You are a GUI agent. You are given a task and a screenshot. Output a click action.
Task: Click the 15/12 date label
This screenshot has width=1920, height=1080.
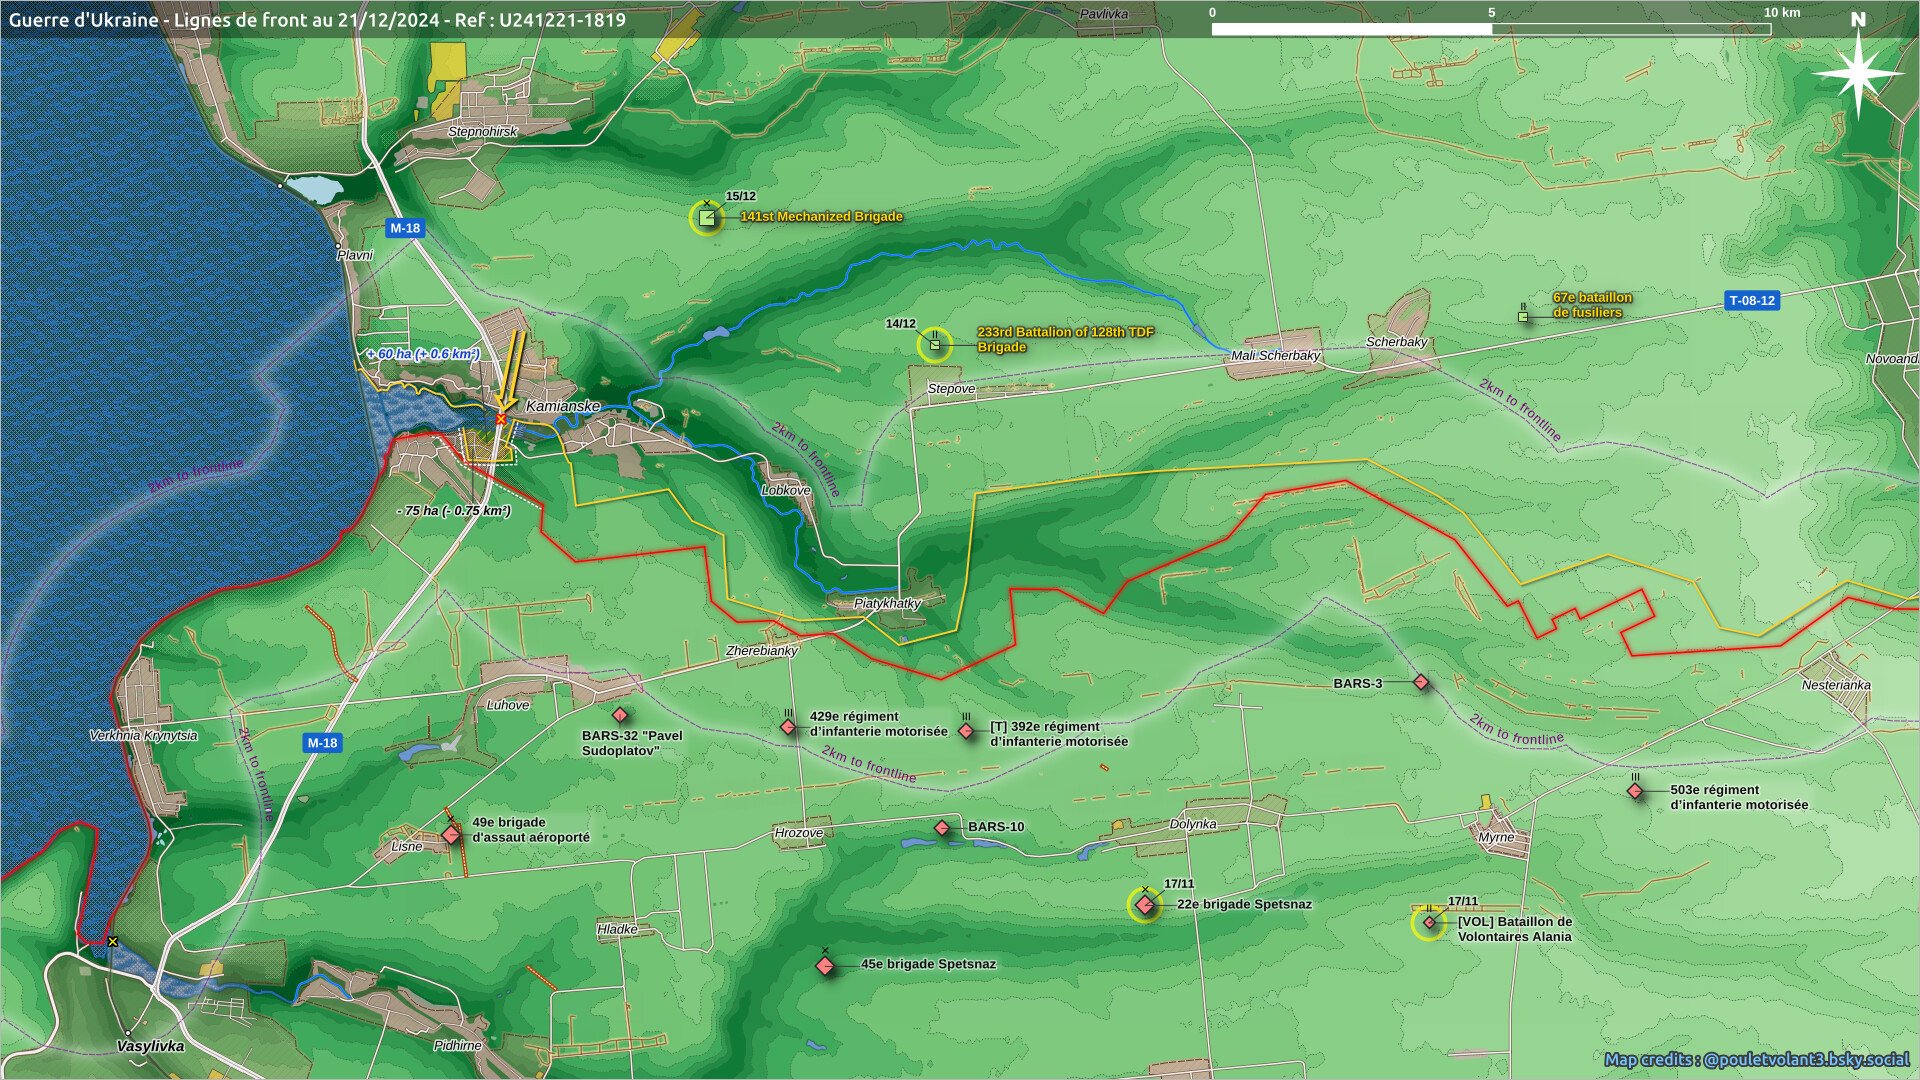(x=741, y=197)
